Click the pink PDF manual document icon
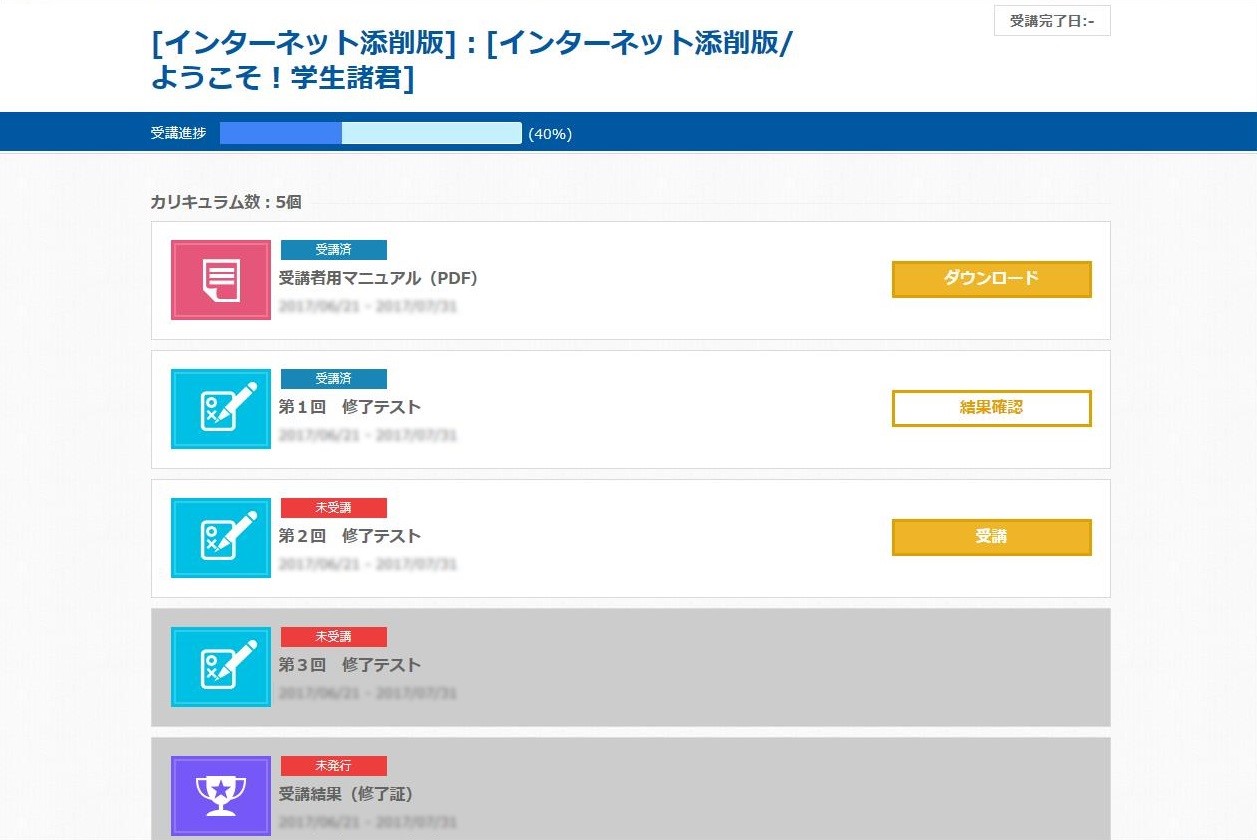 (x=221, y=280)
